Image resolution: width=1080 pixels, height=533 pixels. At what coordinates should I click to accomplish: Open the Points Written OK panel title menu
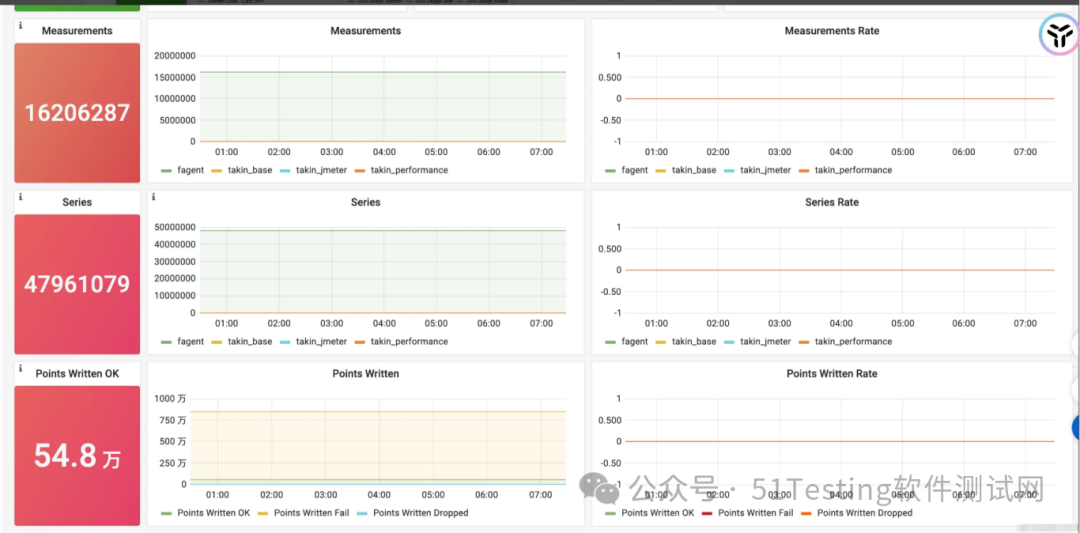click(77, 374)
